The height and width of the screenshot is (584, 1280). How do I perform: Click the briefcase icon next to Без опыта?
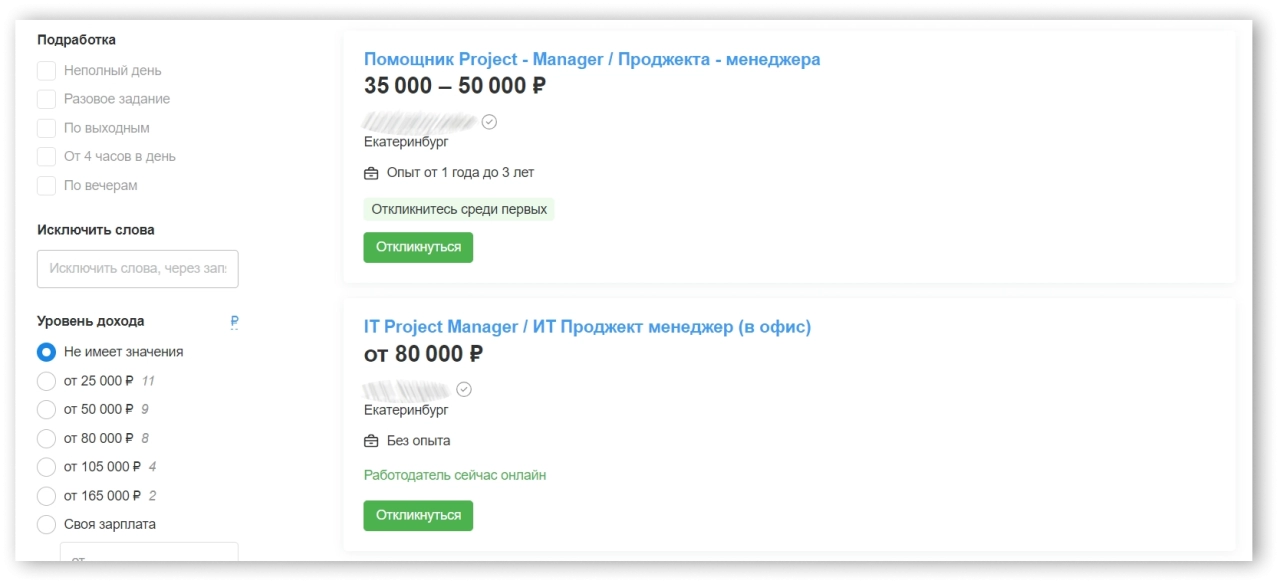point(370,440)
